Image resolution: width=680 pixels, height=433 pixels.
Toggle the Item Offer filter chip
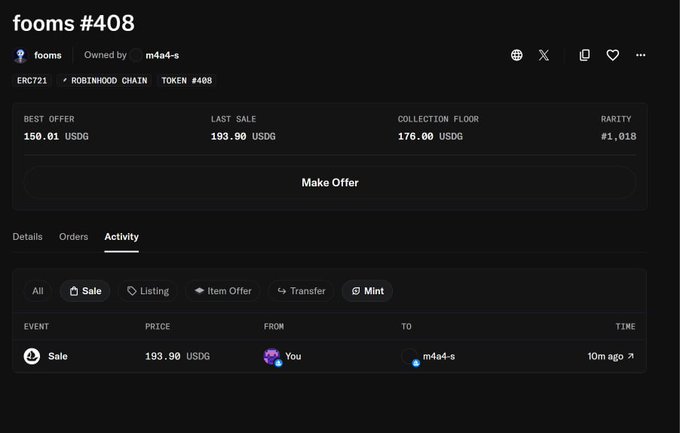tap(223, 291)
